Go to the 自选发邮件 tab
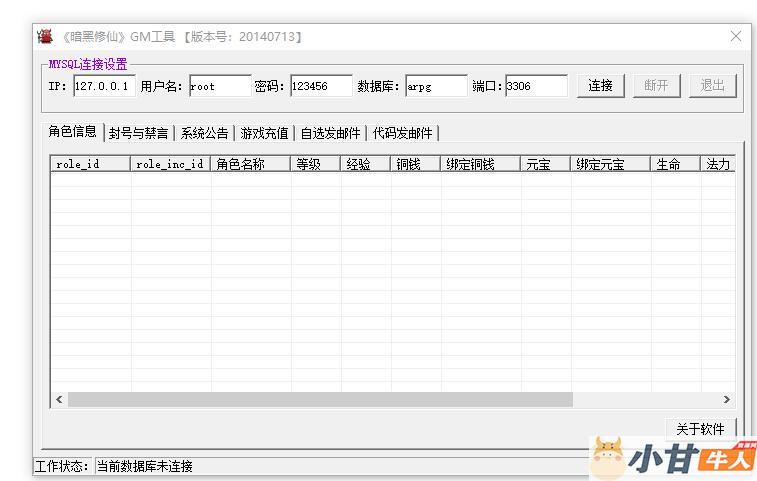 [x=330, y=133]
